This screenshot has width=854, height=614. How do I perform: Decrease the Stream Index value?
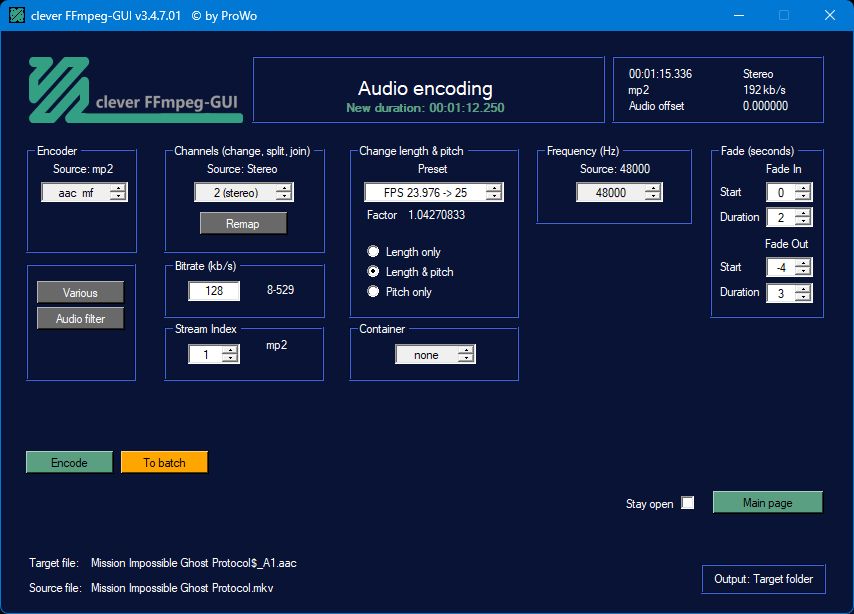[230, 359]
